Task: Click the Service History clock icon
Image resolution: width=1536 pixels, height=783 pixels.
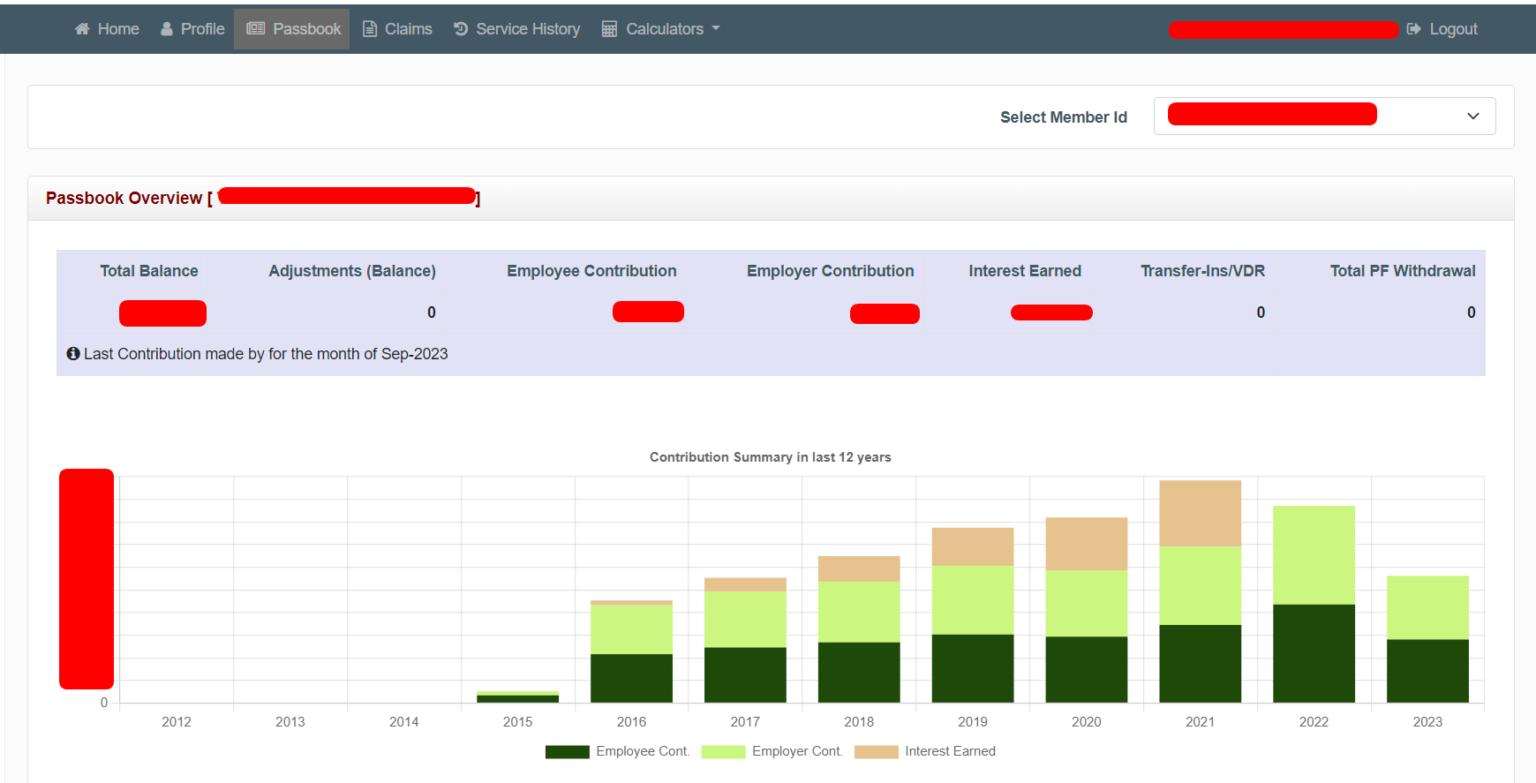Action: [x=460, y=29]
